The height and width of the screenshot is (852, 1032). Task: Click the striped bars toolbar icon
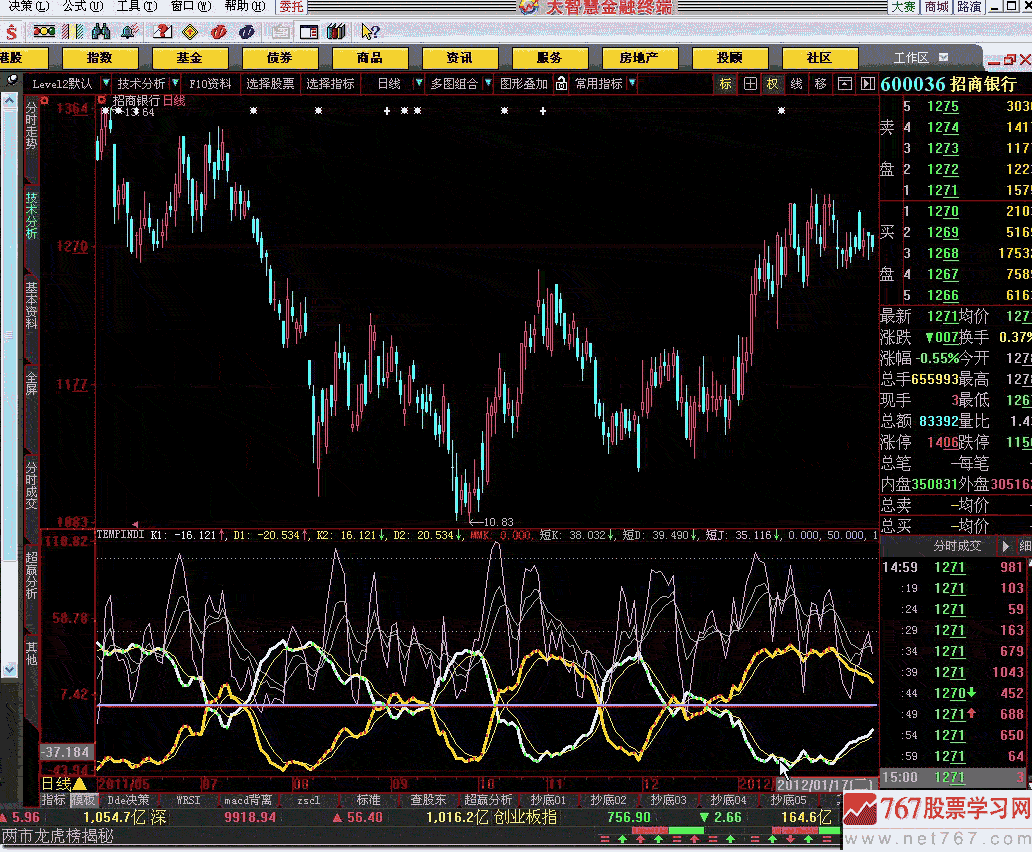coord(72,32)
